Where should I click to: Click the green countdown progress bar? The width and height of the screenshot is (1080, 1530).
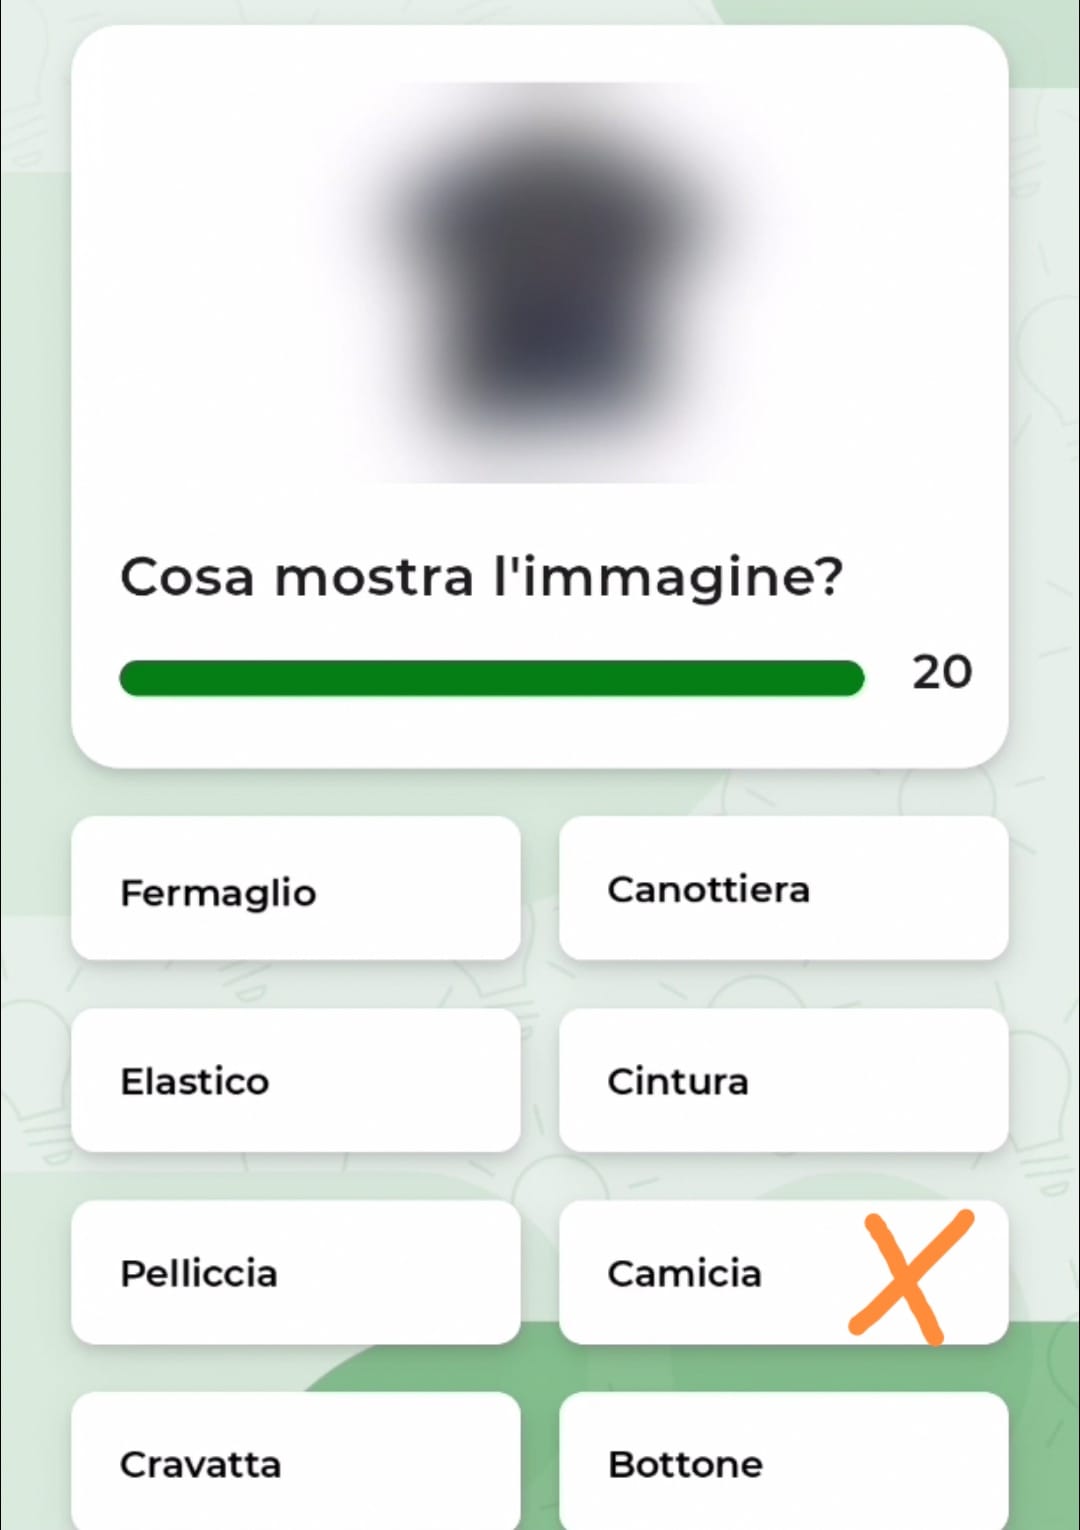[491, 678]
